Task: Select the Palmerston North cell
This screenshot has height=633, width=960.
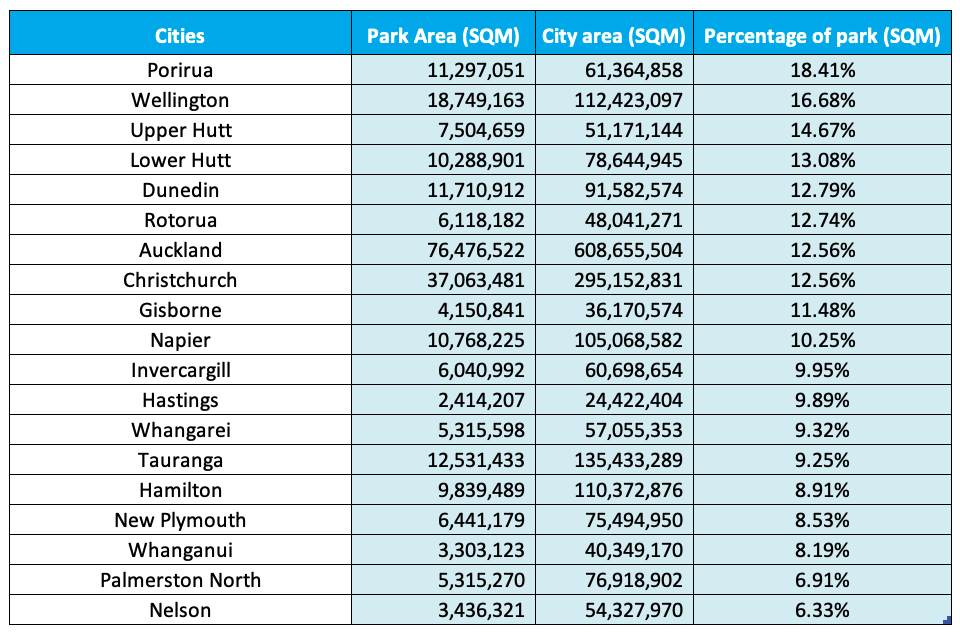Action: (x=180, y=580)
